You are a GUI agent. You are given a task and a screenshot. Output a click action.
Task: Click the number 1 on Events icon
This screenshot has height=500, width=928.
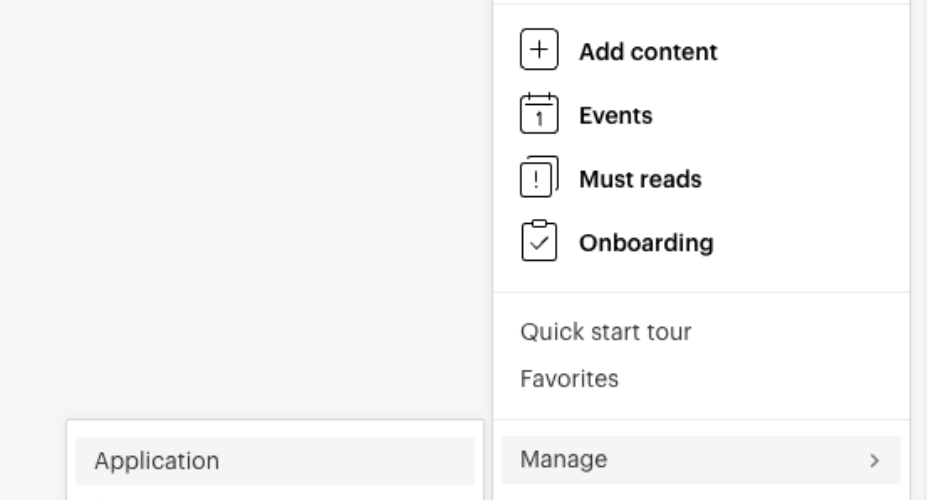pyautogui.click(x=539, y=120)
